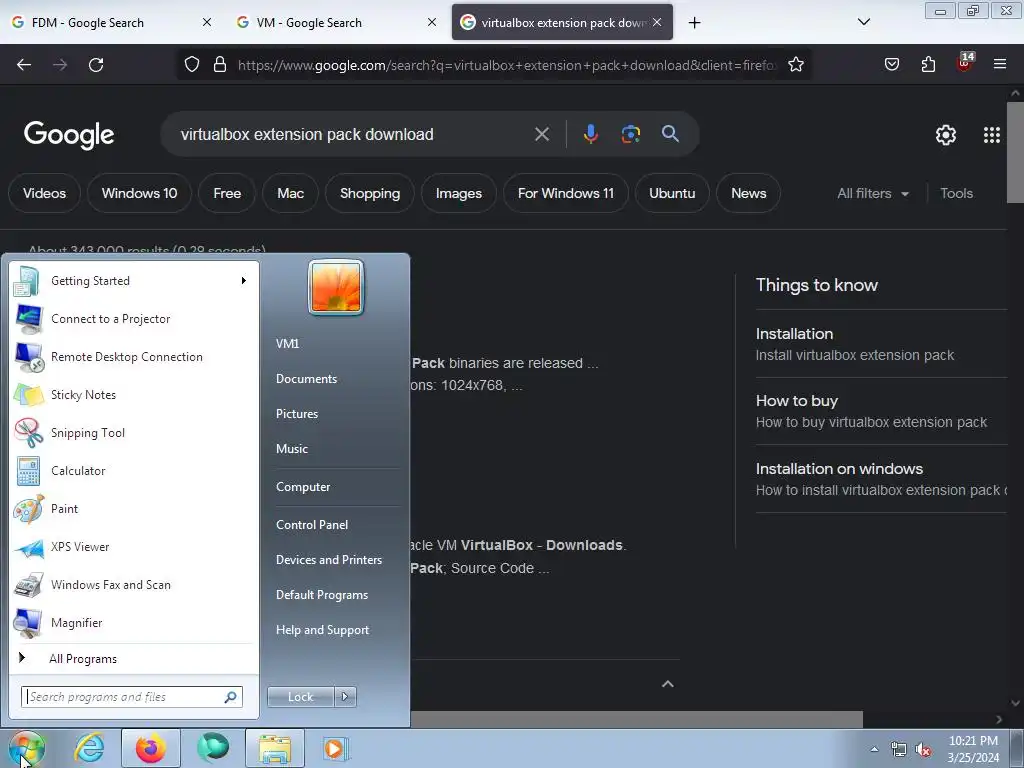Clear the Google search box with X

[542, 135]
